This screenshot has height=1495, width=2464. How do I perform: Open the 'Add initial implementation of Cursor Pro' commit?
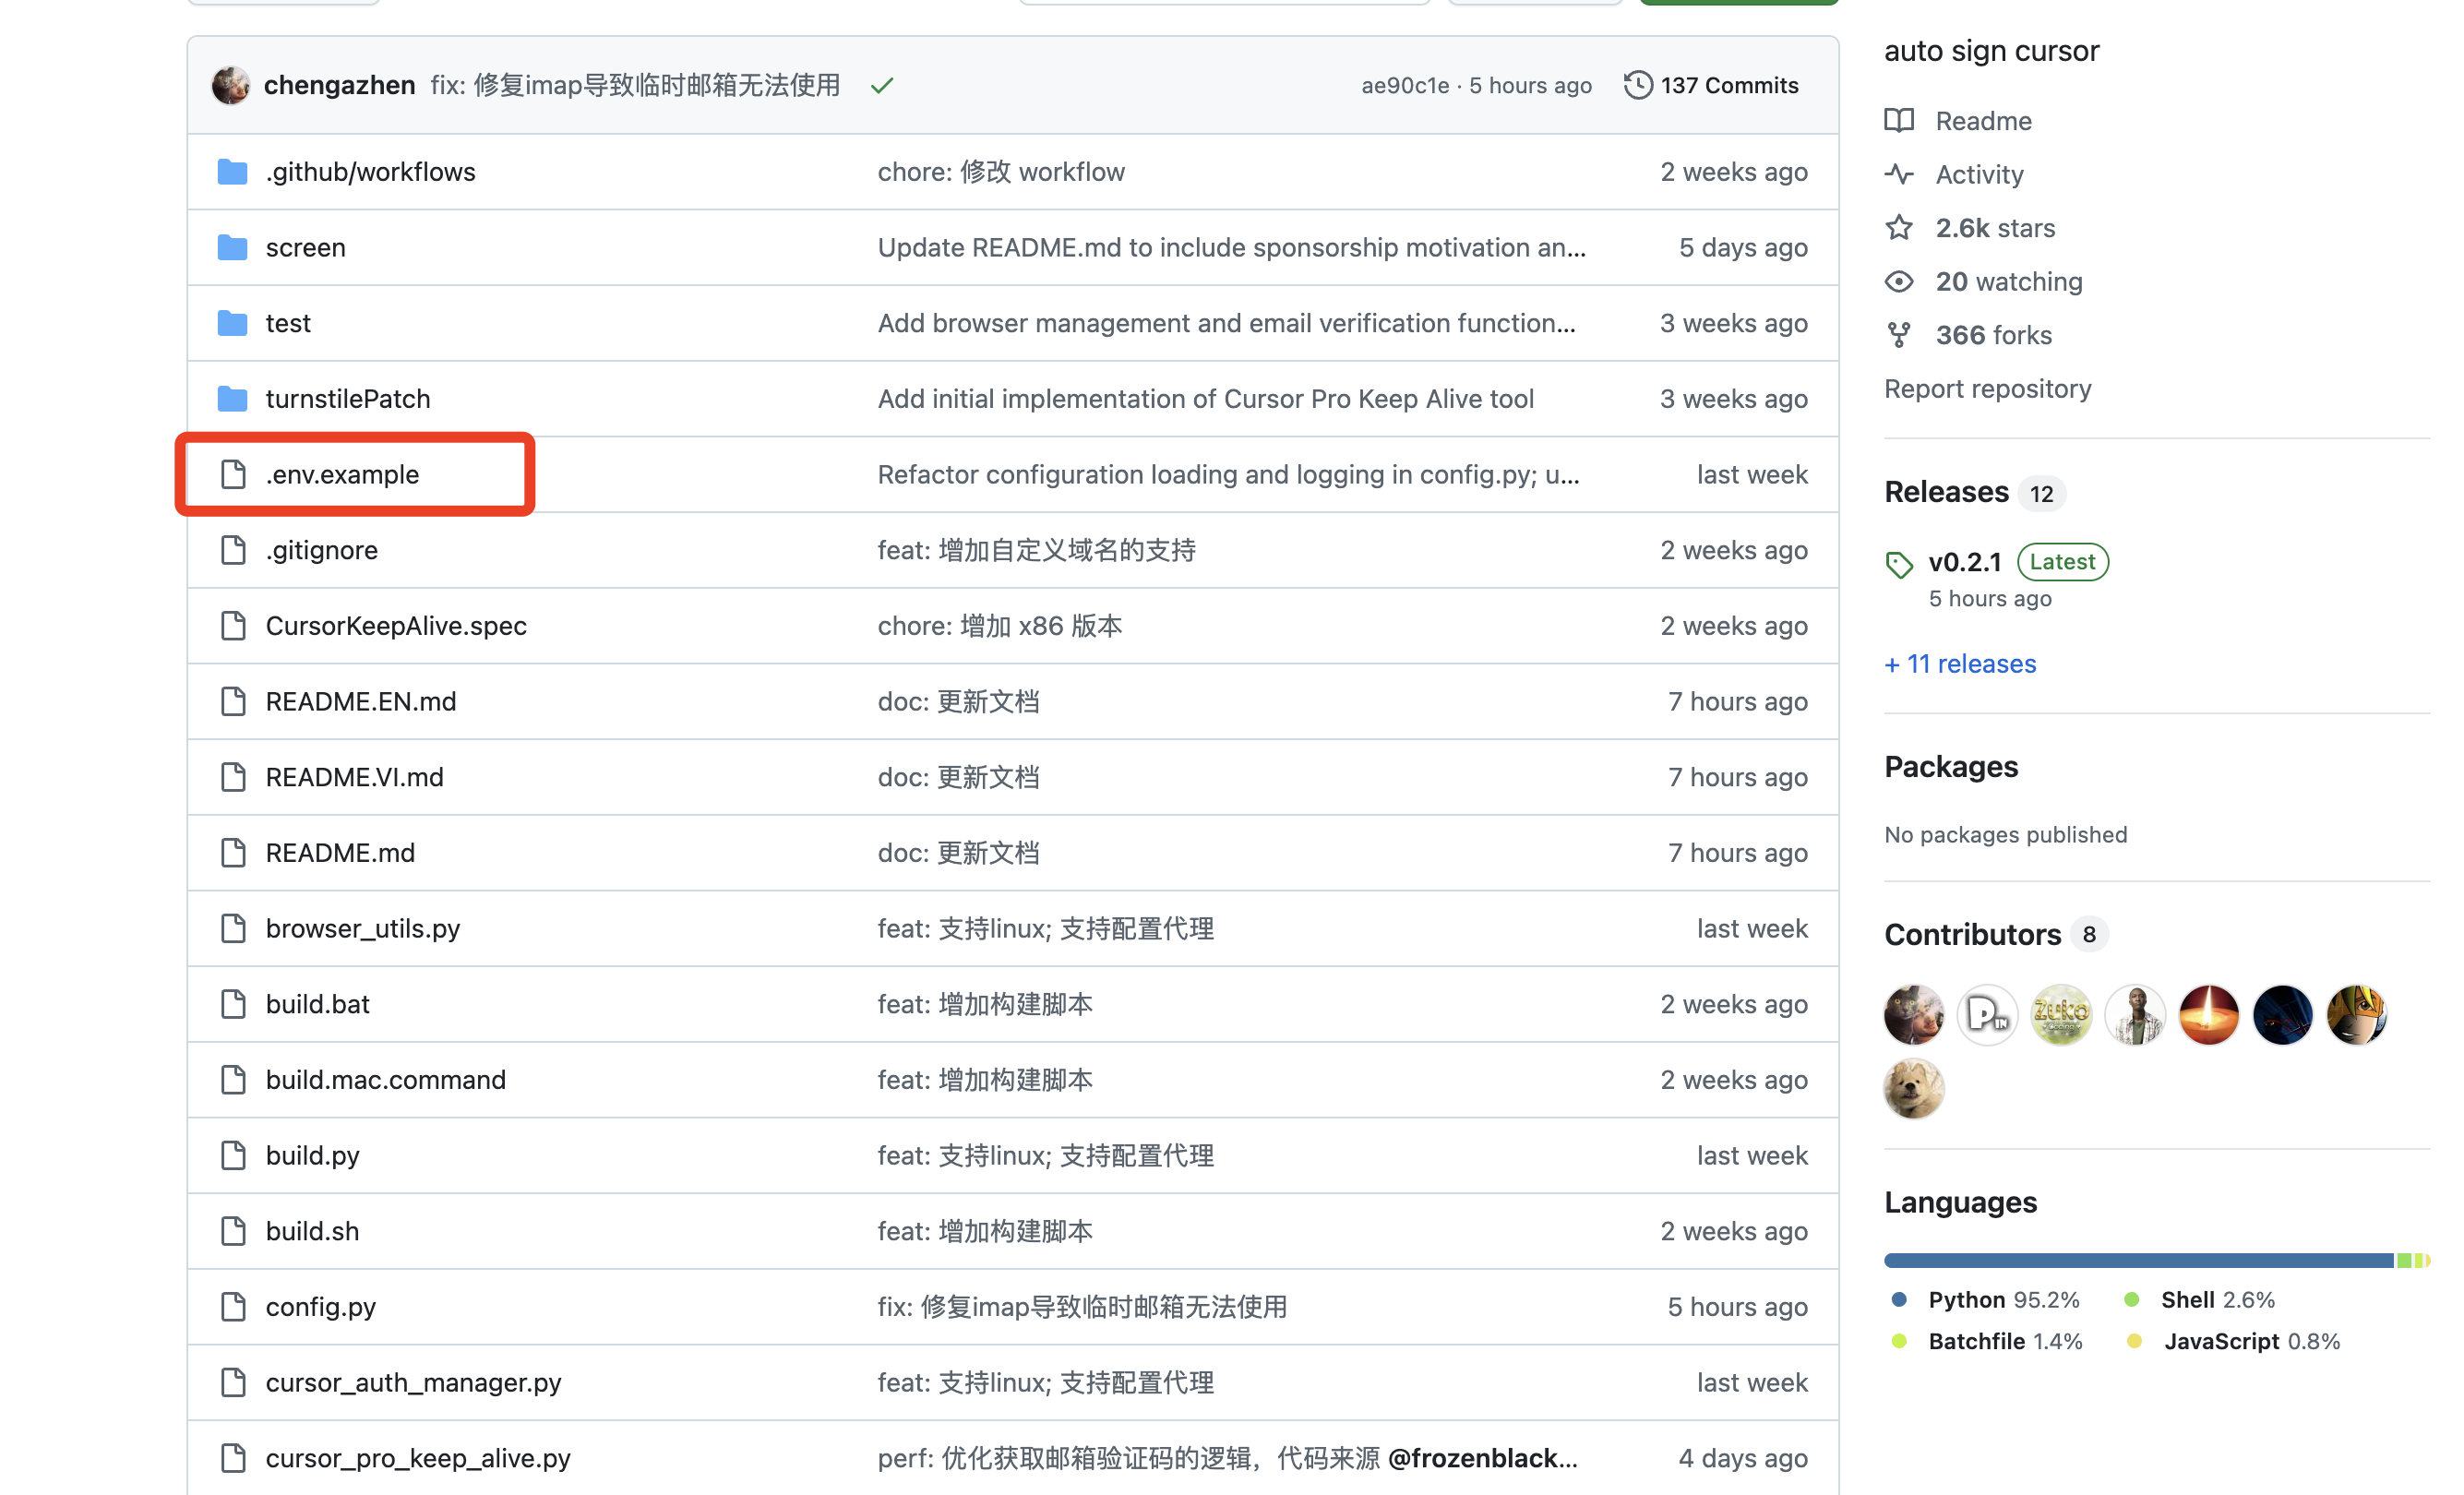[1205, 399]
